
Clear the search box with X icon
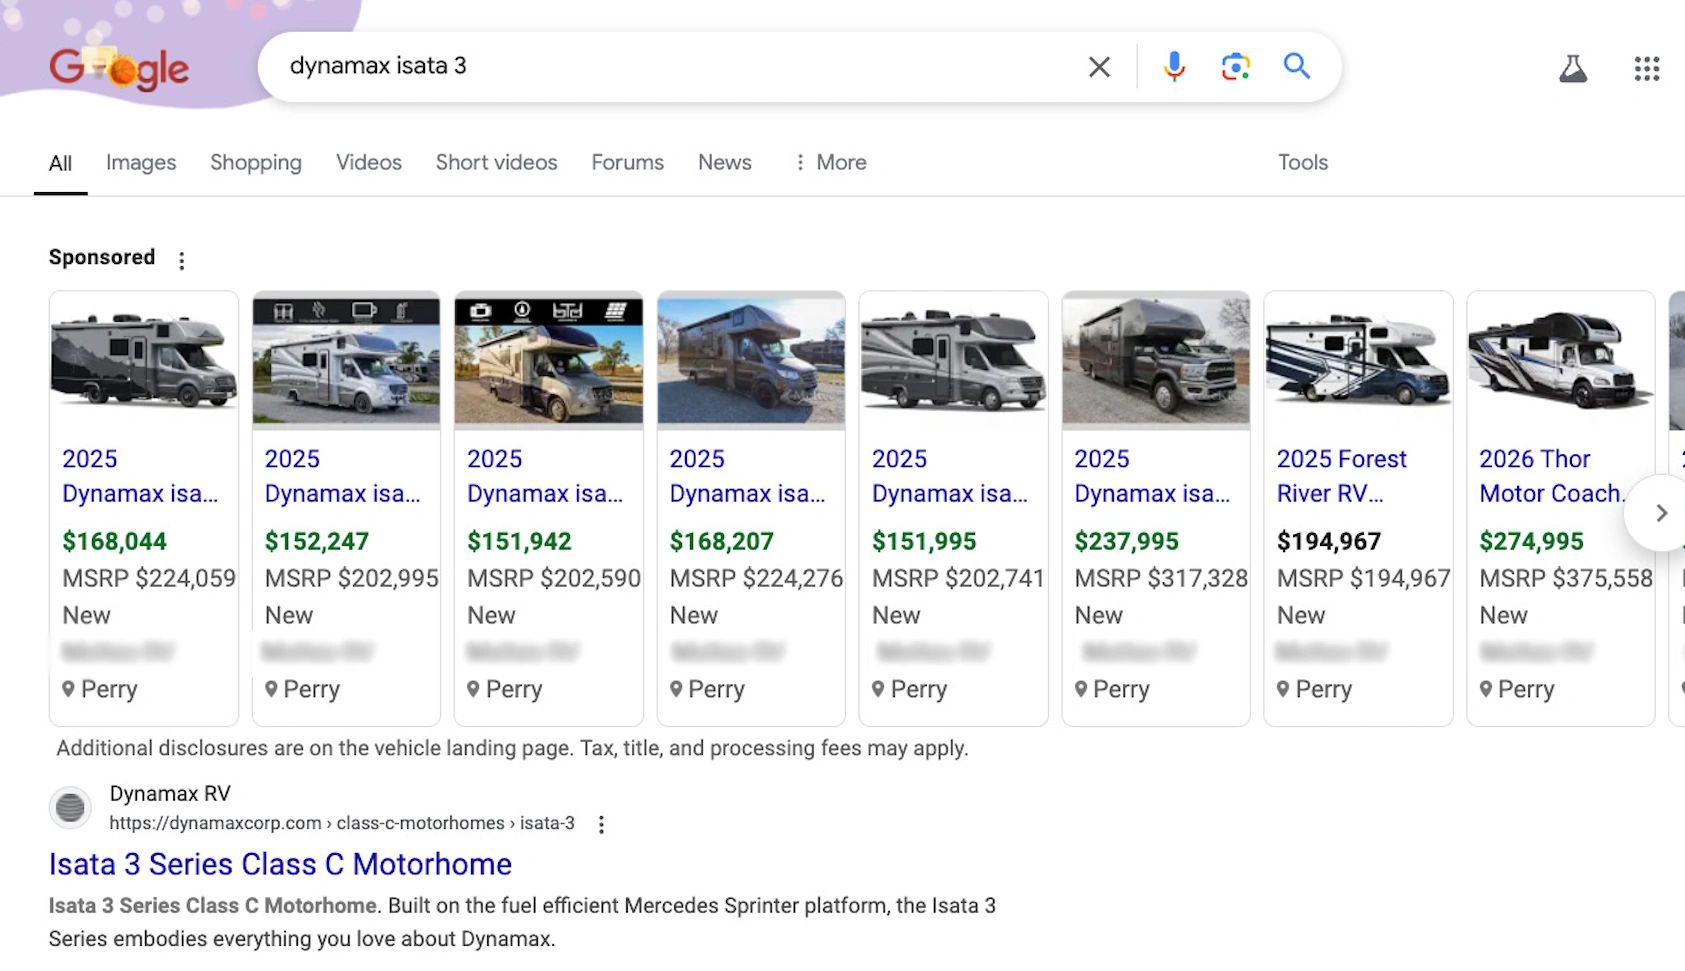[1099, 67]
